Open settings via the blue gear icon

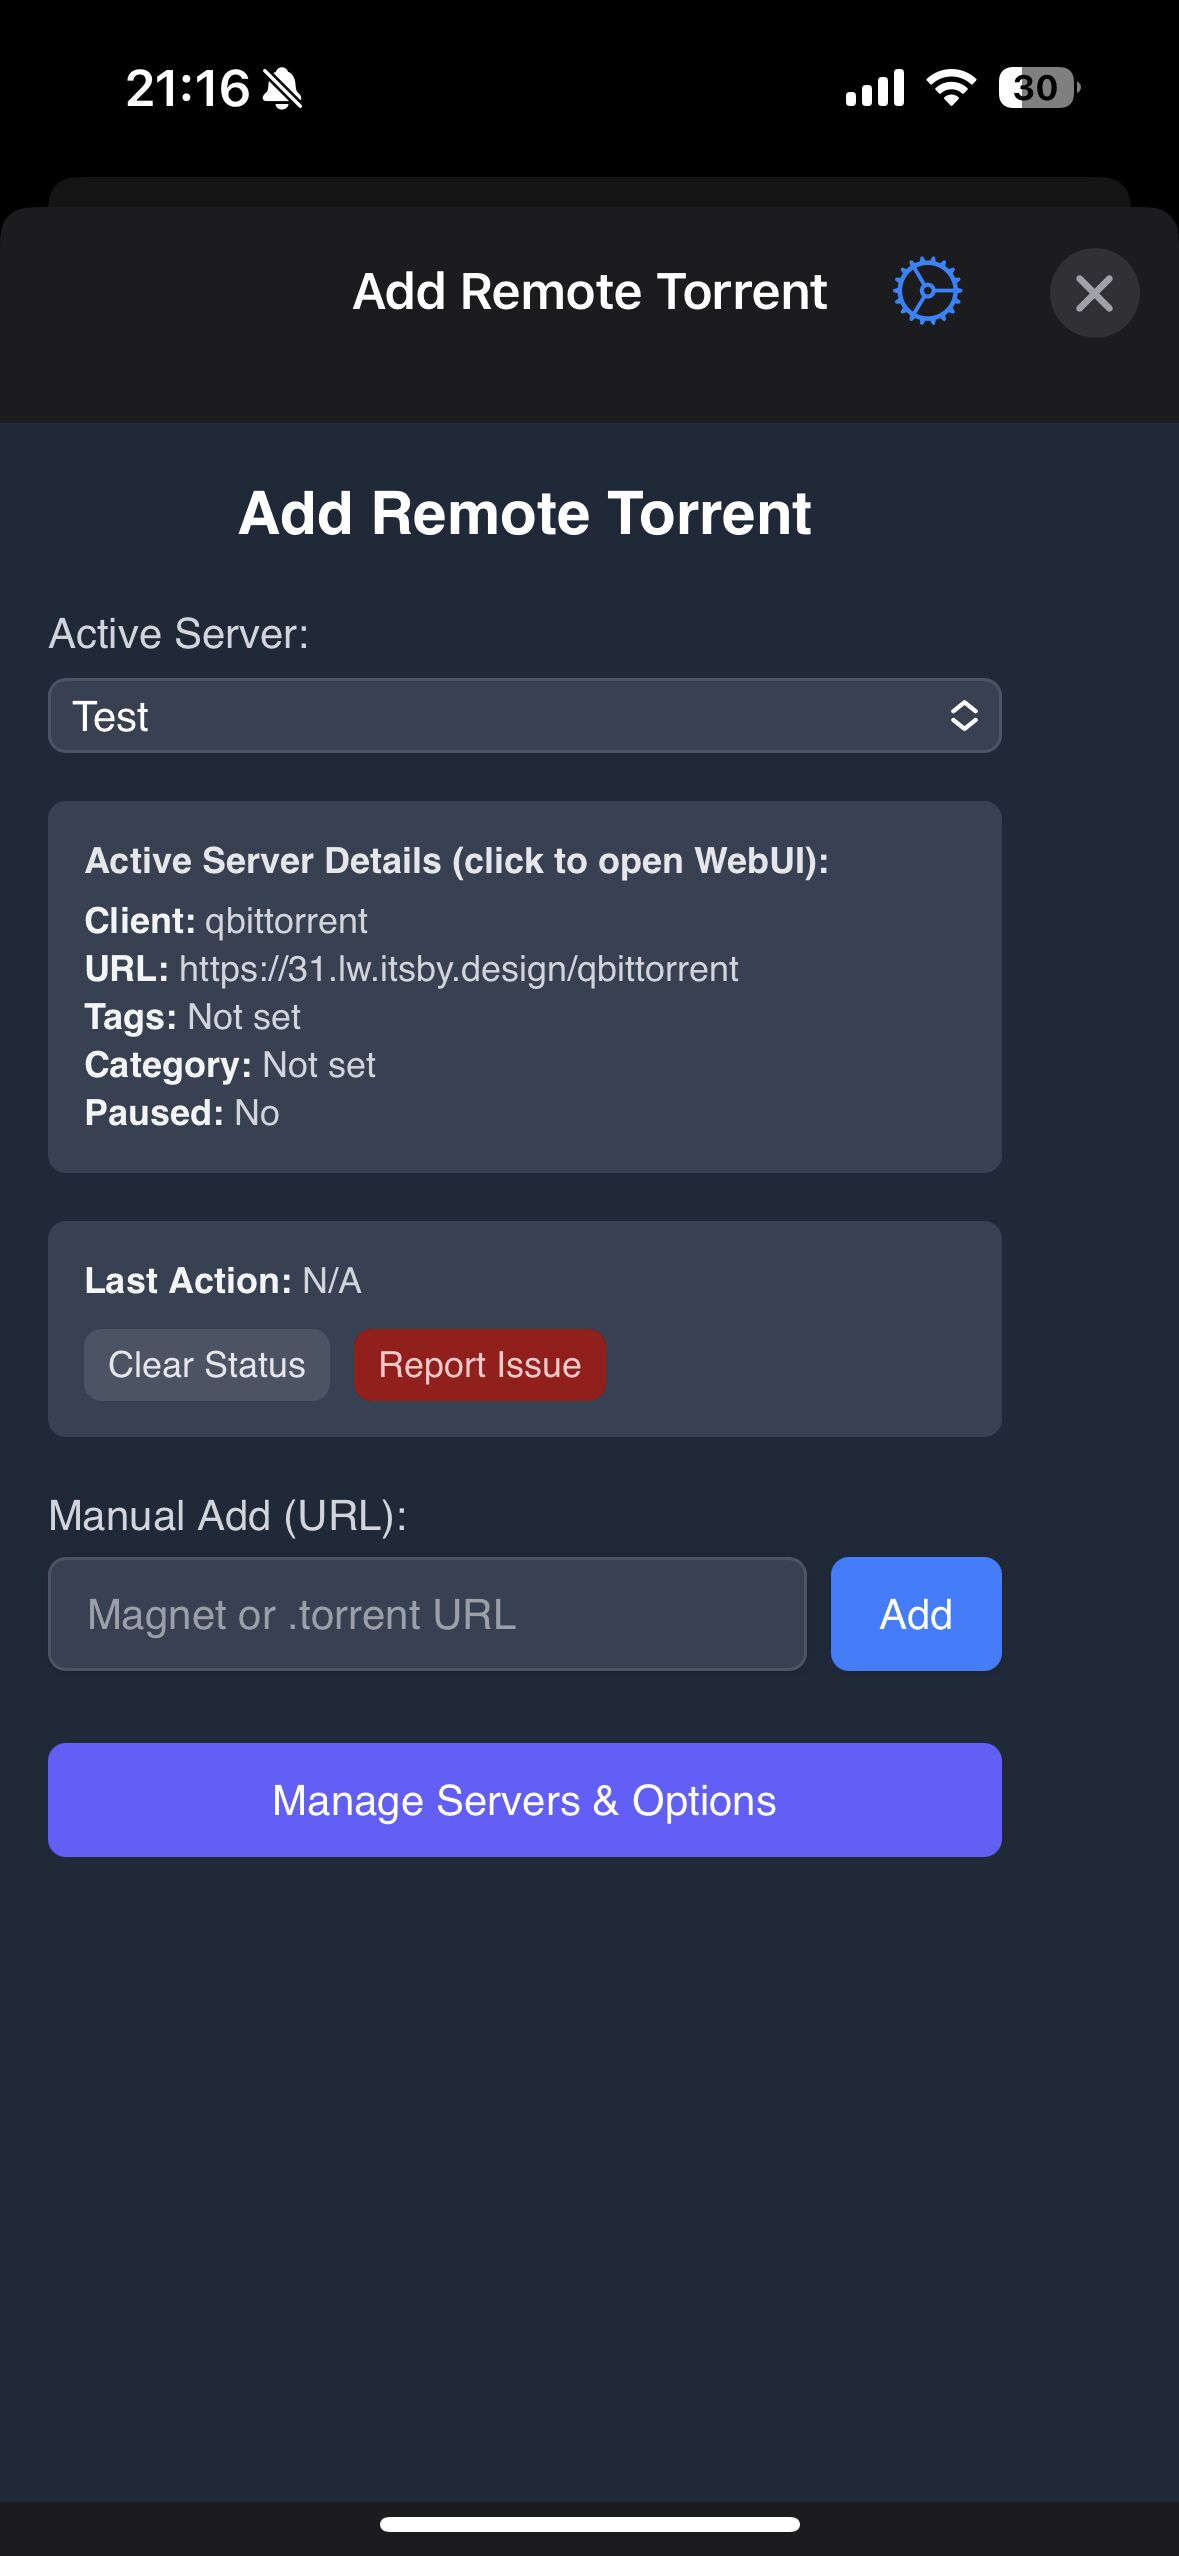[927, 292]
